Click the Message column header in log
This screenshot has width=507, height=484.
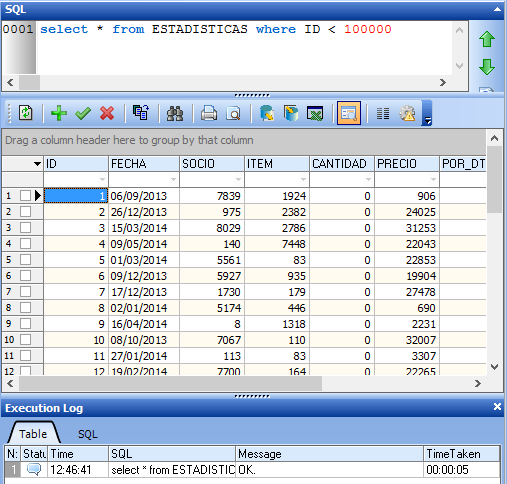coord(329,454)
